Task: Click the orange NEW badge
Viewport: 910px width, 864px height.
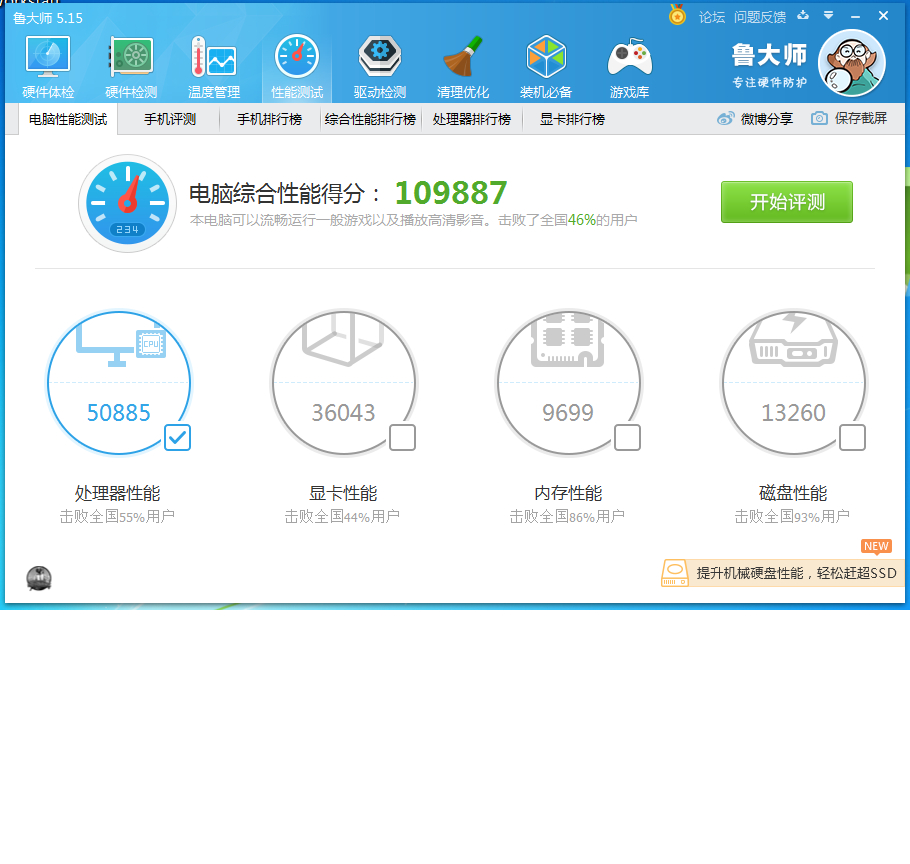Action: tap(876, 547)
